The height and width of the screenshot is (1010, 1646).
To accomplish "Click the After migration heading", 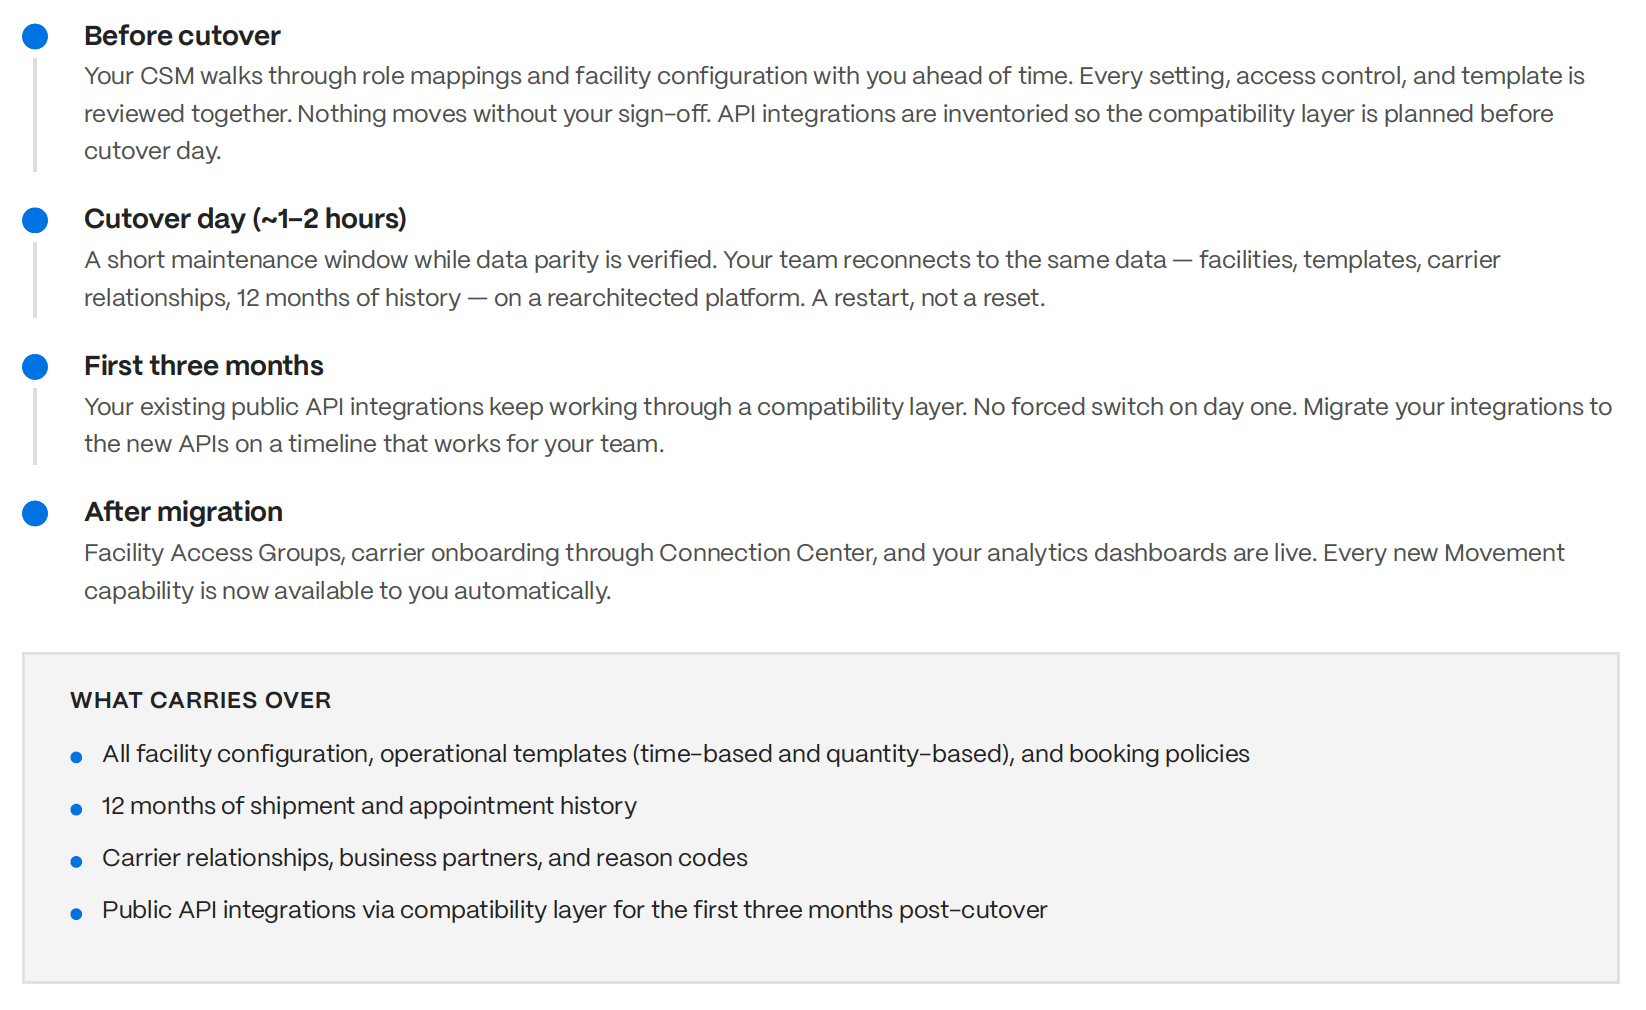I will click(x=183, y=512).
